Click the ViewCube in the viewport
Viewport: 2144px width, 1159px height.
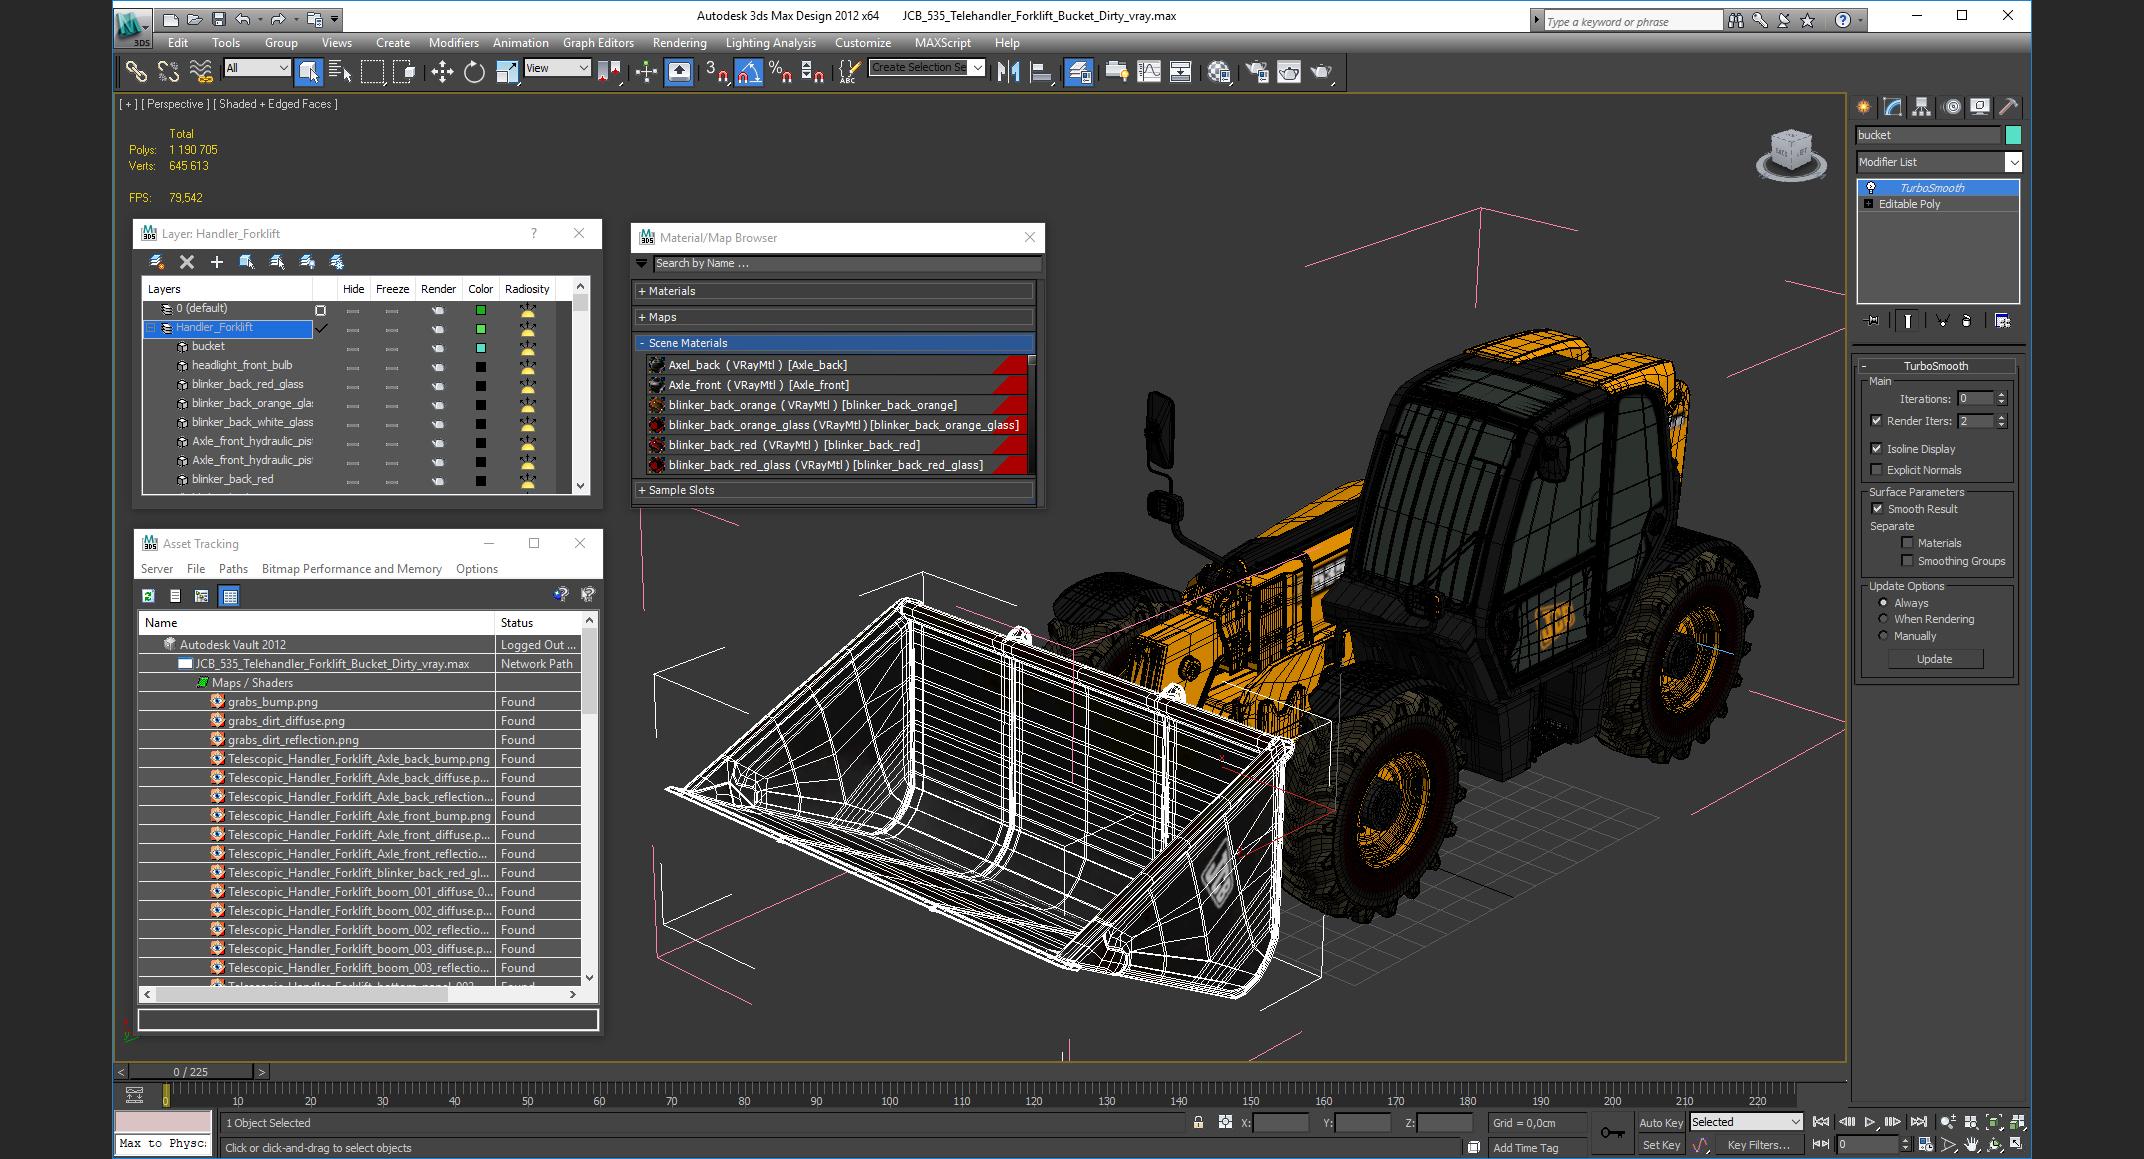point(1791,154)
